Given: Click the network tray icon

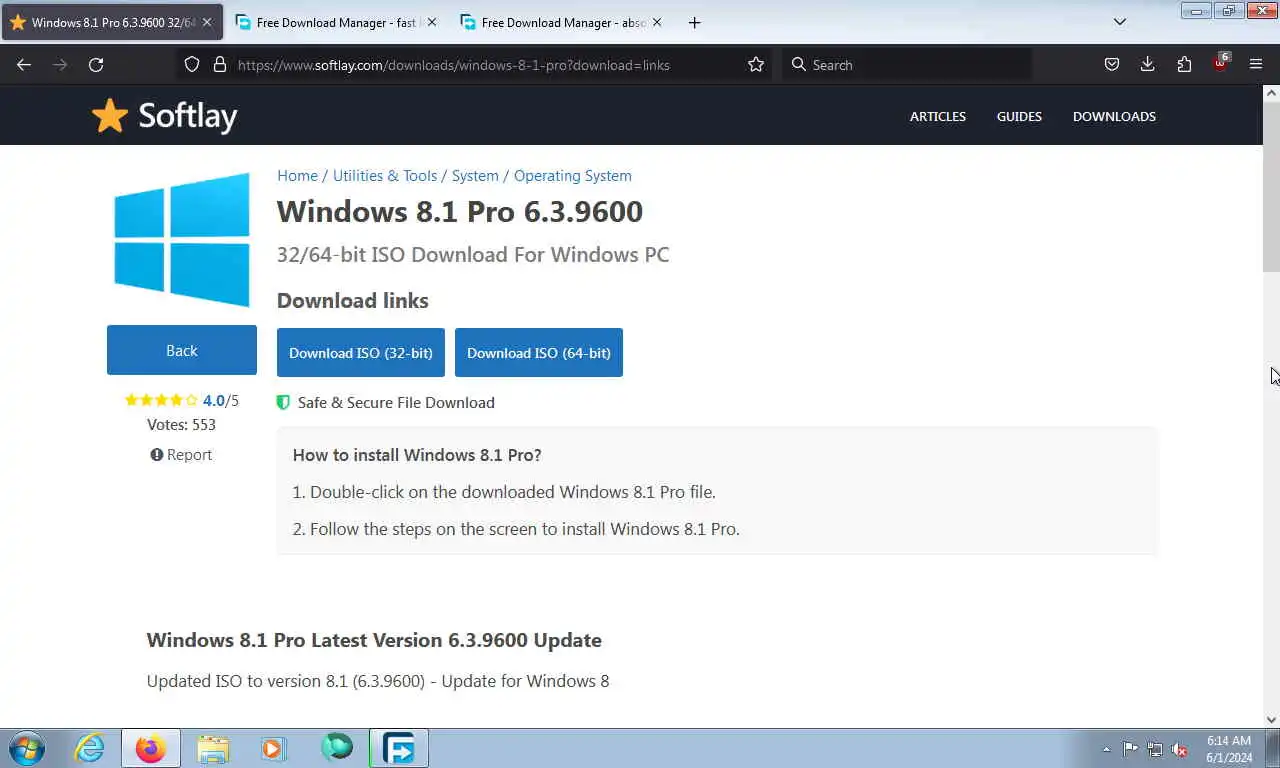Looking at the screenshot, I should [1155, 749].
